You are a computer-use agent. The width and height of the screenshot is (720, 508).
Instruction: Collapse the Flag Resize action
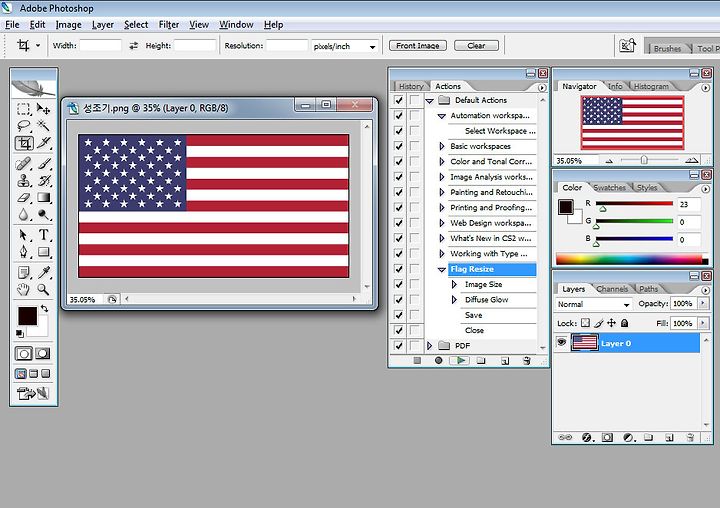pyautogui.click(x=442, y=269)
